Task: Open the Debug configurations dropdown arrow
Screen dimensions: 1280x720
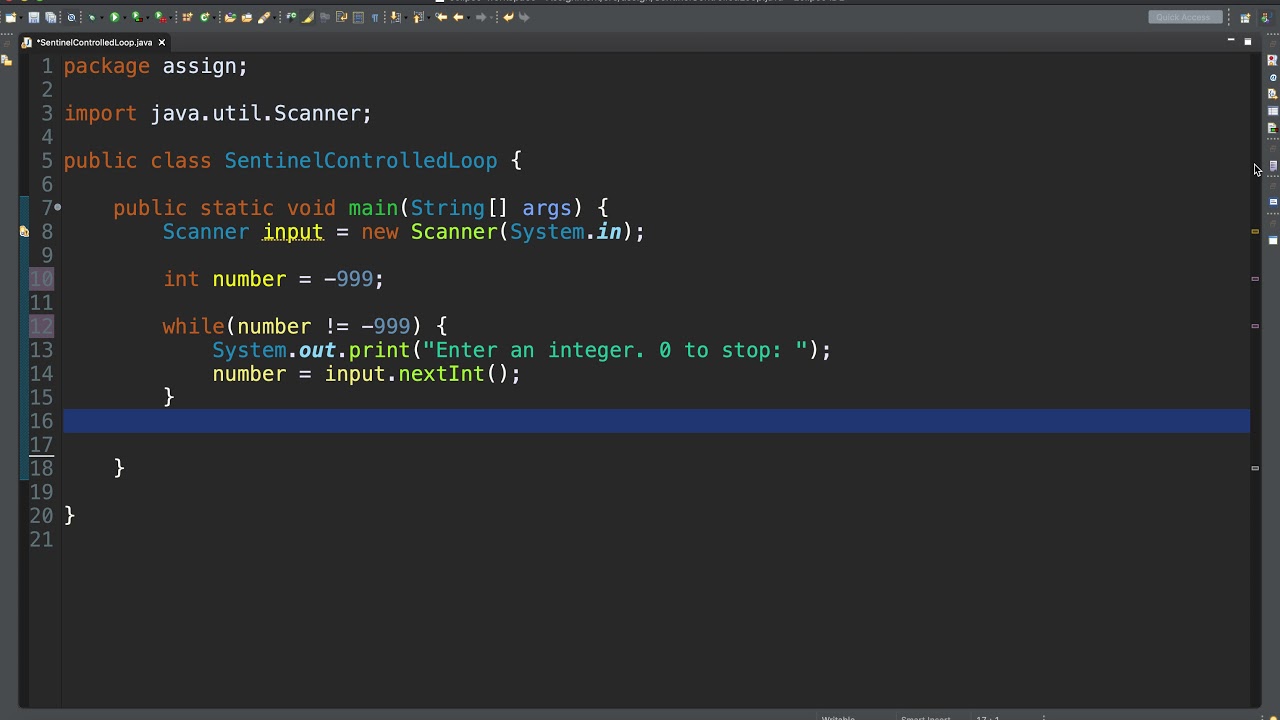Action: point(101,18)
